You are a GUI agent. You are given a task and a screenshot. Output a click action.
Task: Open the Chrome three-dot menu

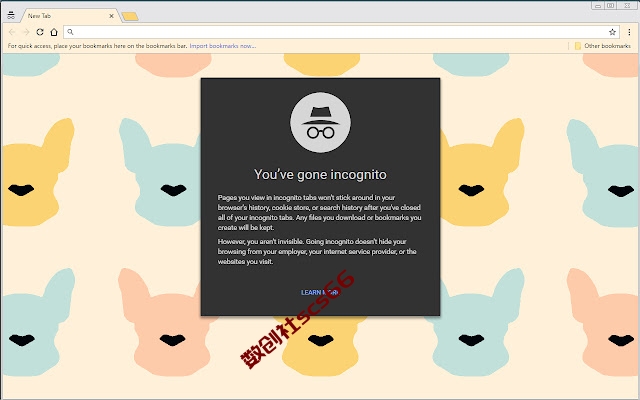click(629, 32)
